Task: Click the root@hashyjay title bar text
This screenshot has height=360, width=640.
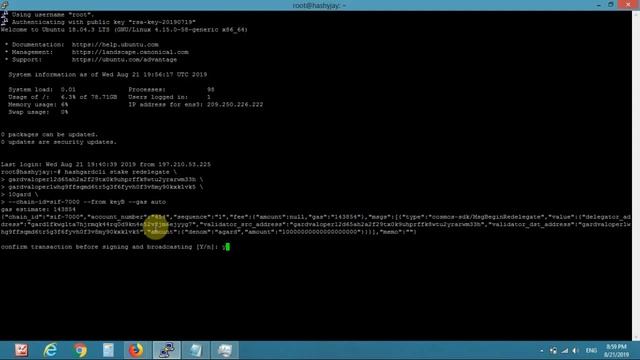Action: click(319, 5)
